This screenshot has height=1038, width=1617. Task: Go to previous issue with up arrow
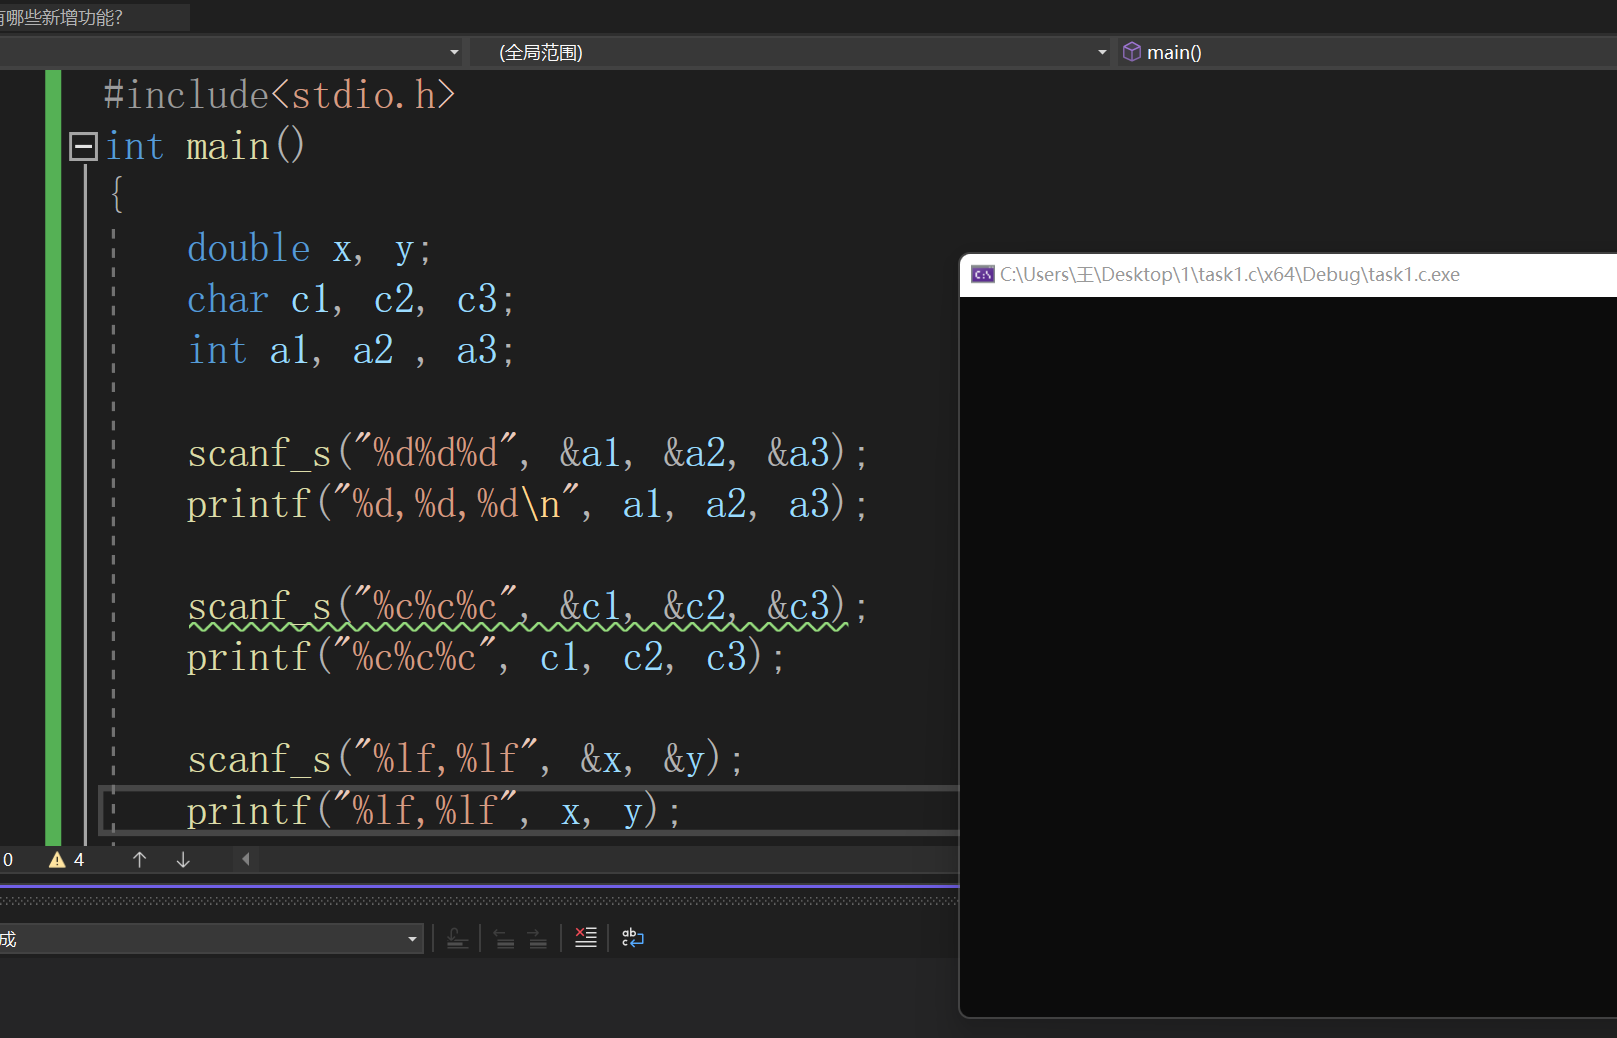140,860
